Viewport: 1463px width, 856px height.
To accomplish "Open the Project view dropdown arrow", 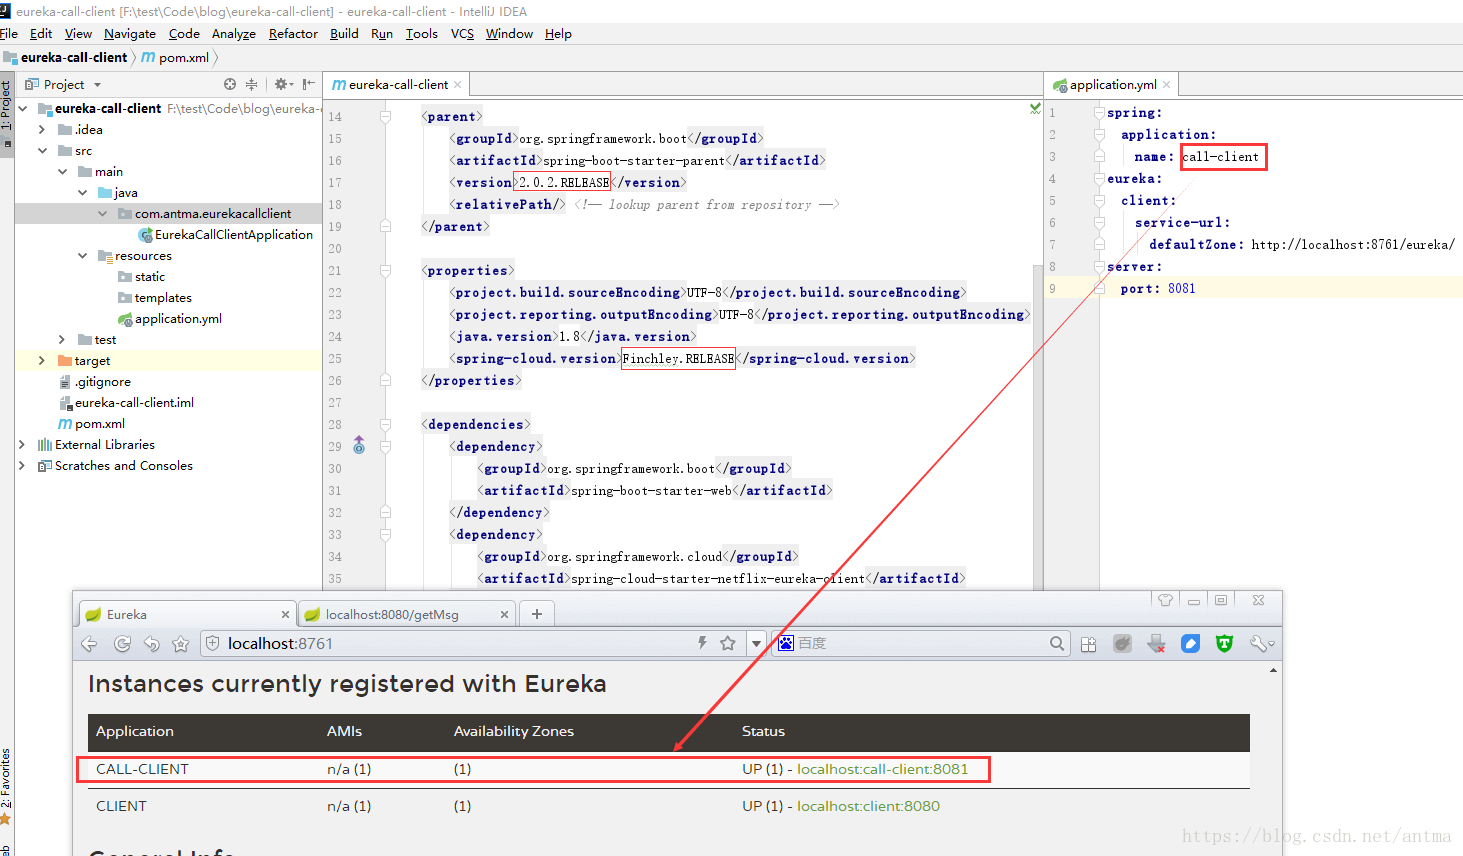I will [97, 85].
